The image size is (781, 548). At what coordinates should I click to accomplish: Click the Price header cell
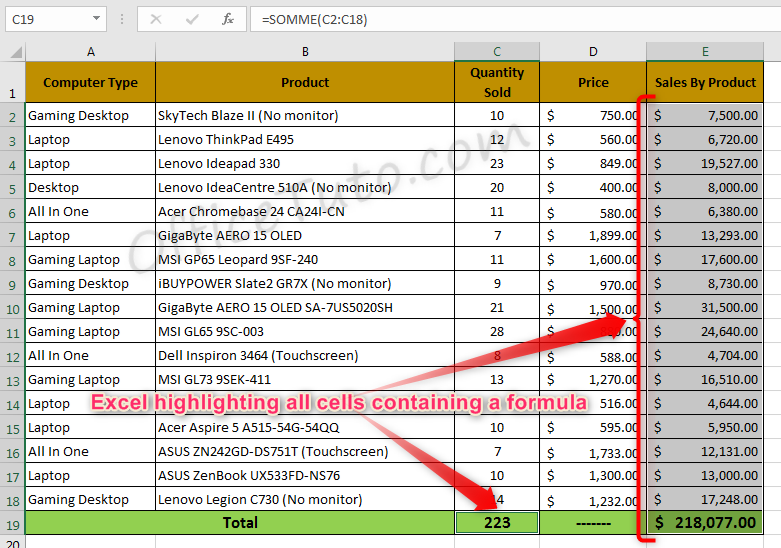(593, 82)
